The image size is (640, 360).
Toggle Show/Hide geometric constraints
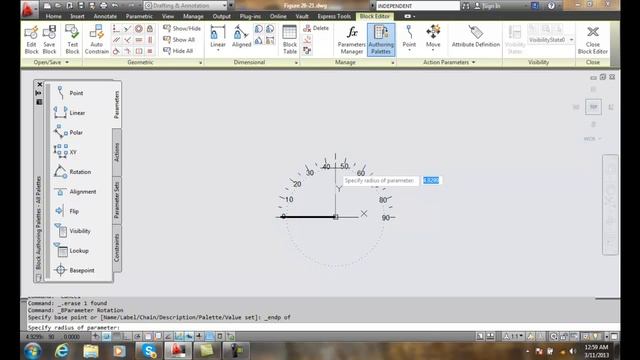(x=182, y=28)
